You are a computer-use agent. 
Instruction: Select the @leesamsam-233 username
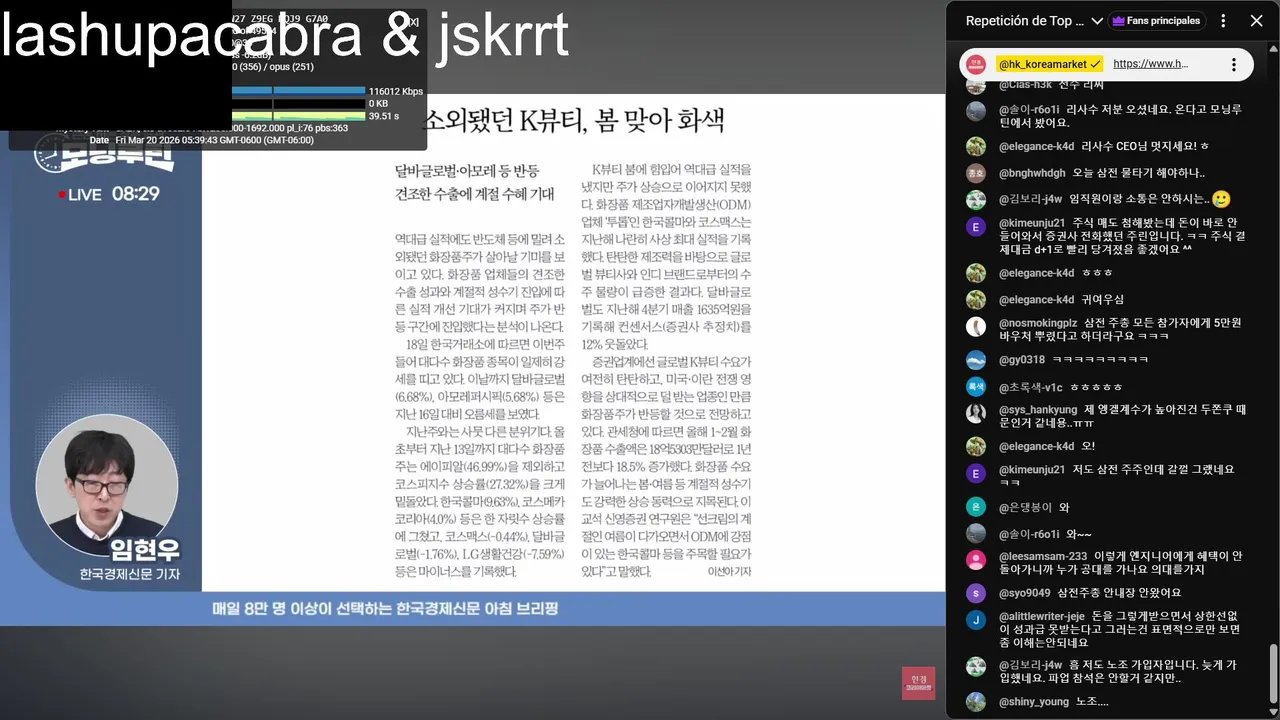coord(1043,557)
